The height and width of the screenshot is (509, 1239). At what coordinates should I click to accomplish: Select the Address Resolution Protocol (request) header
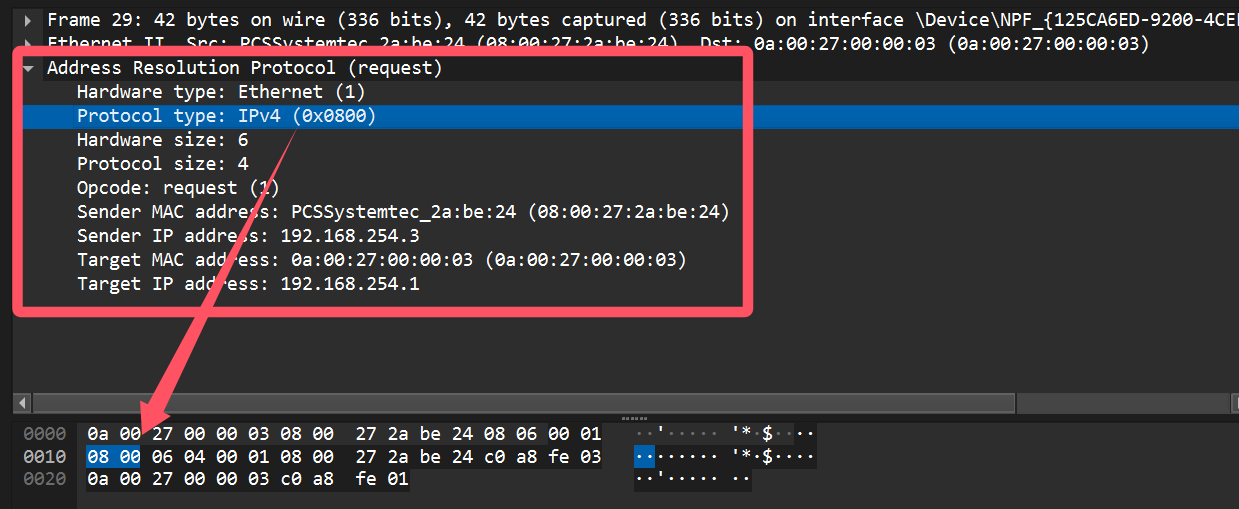[244, 68]
